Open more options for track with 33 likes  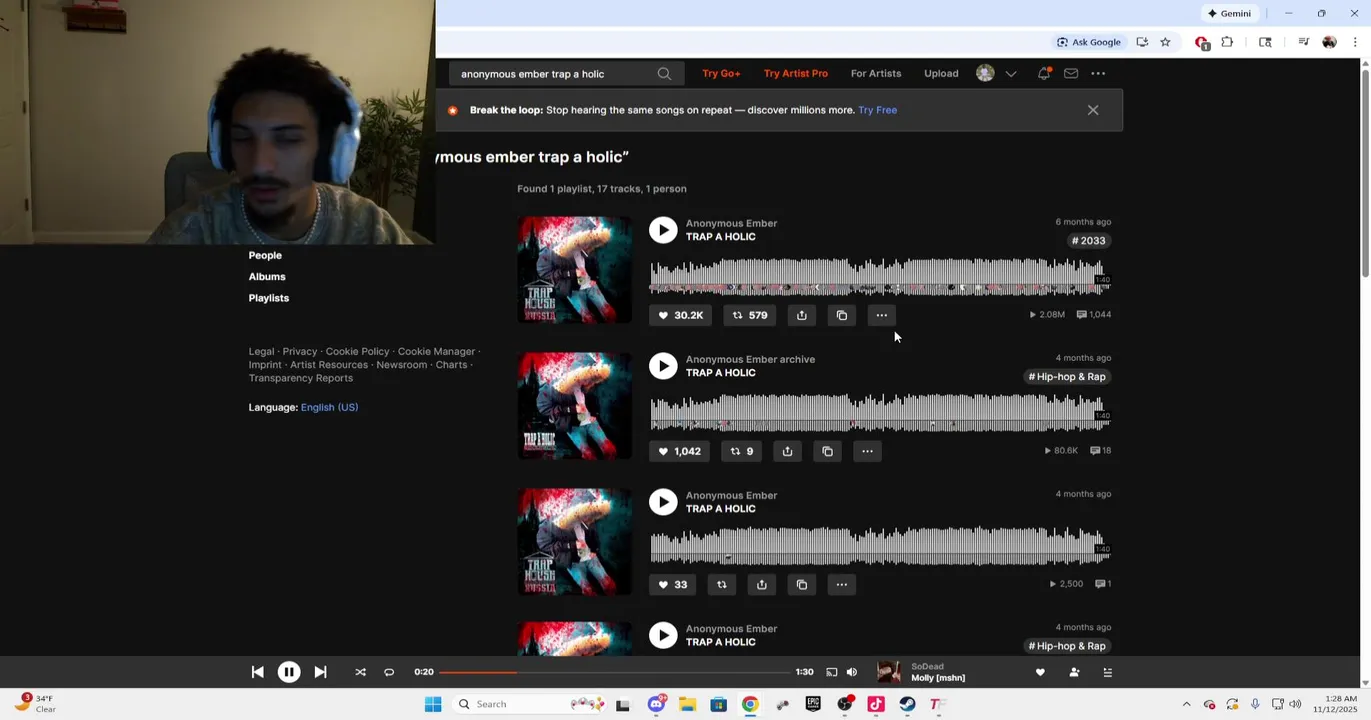pos(842,585)
